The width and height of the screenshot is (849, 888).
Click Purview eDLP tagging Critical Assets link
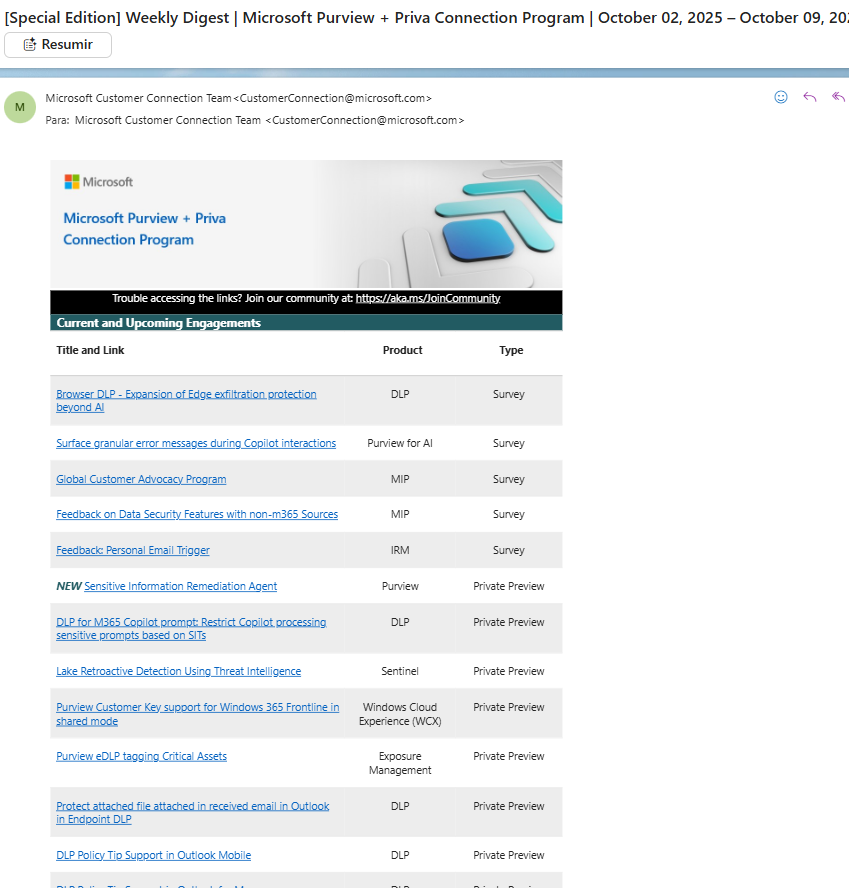tap(141, 756)
